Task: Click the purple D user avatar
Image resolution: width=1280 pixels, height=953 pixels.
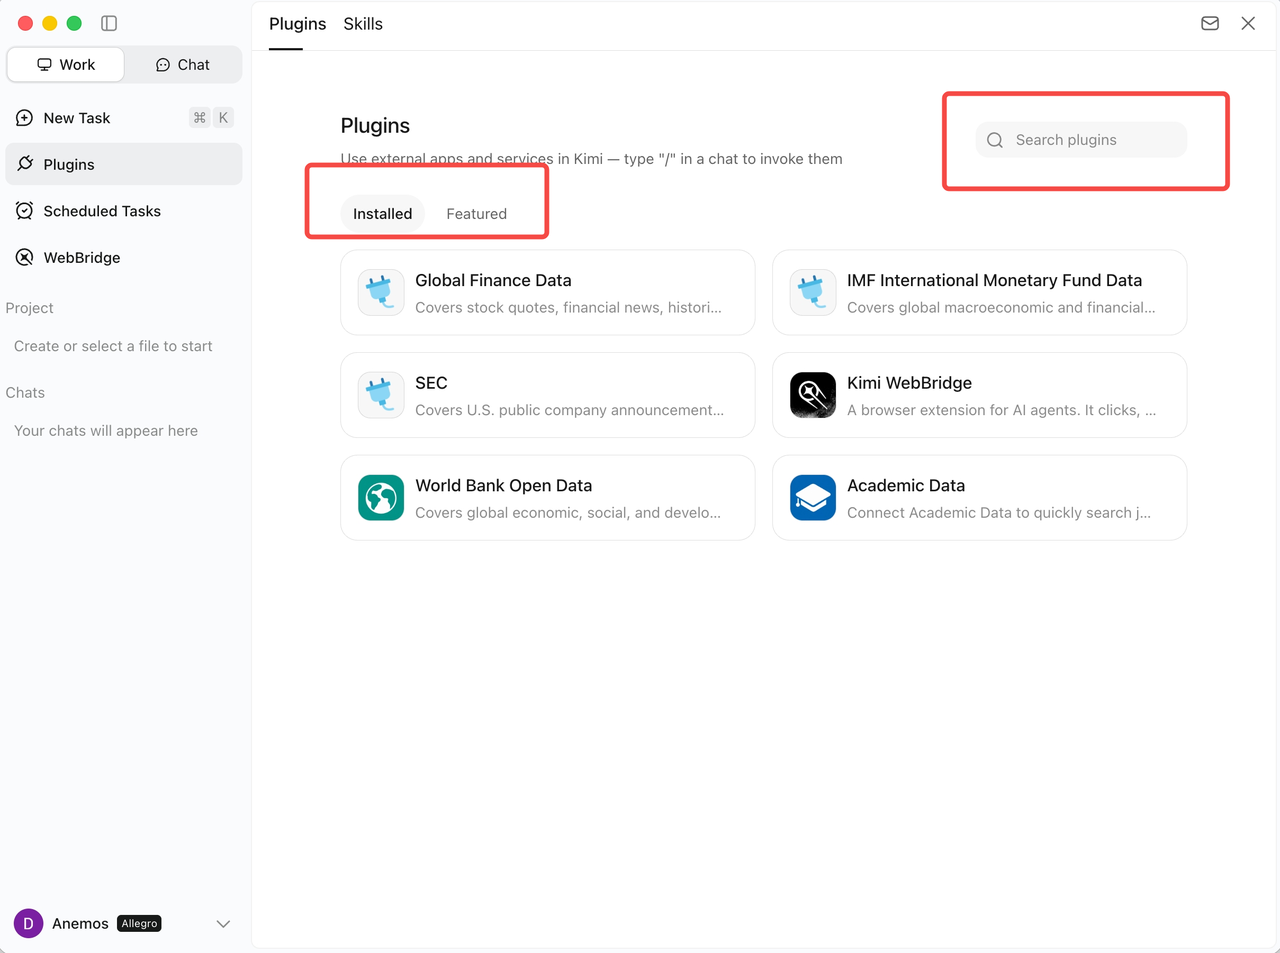Action: [28, 923]
